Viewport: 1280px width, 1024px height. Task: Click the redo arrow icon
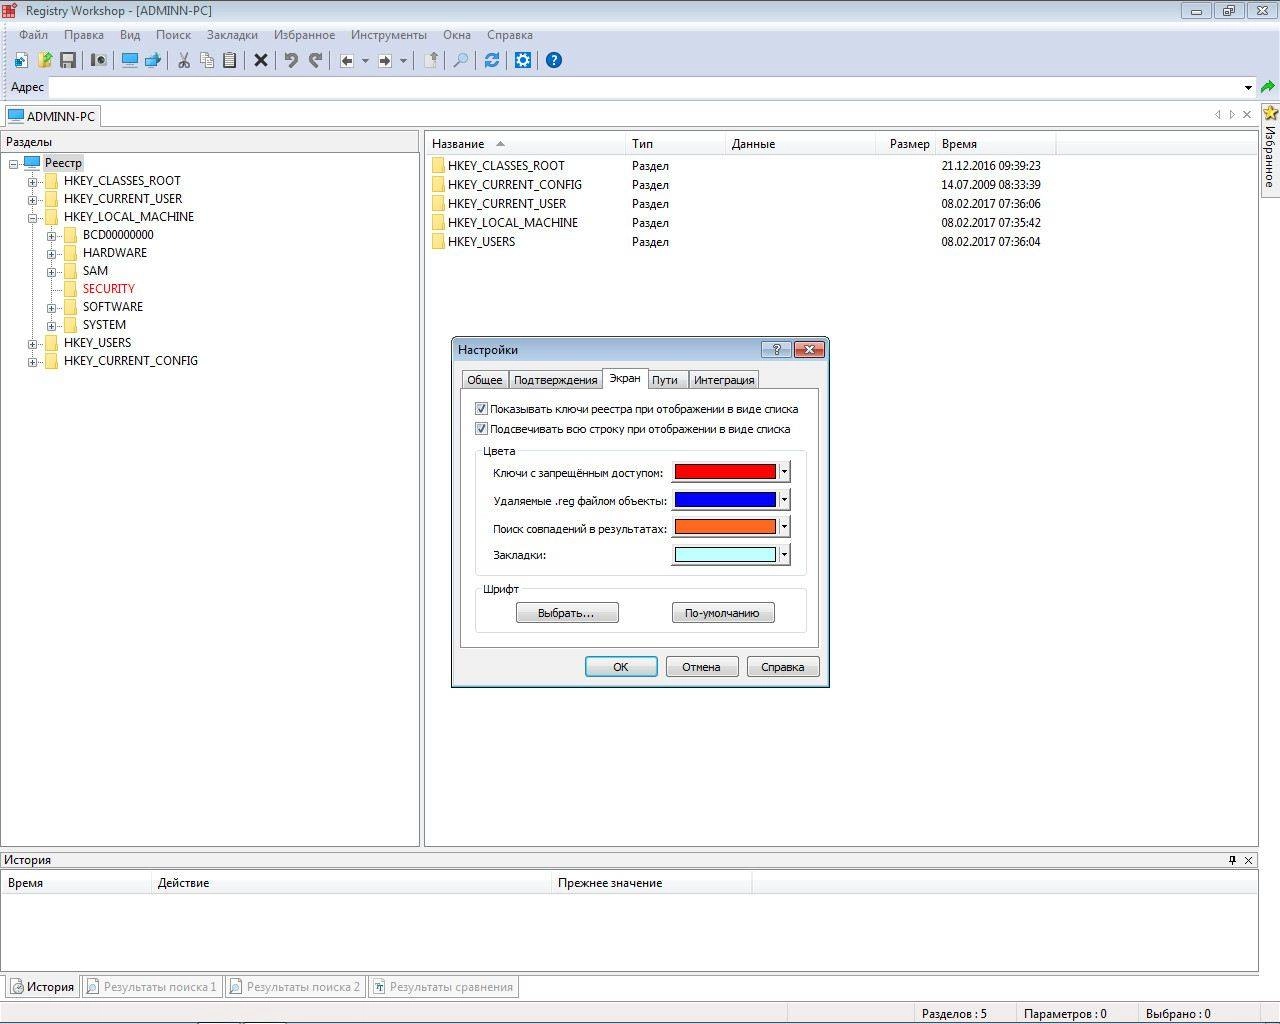(x=315, y=60)
